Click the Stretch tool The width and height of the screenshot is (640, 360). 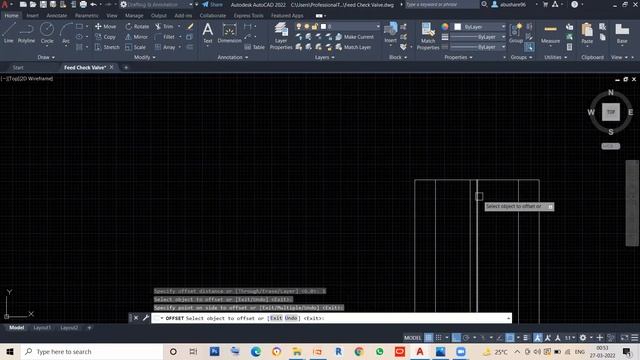pos(107,47)
